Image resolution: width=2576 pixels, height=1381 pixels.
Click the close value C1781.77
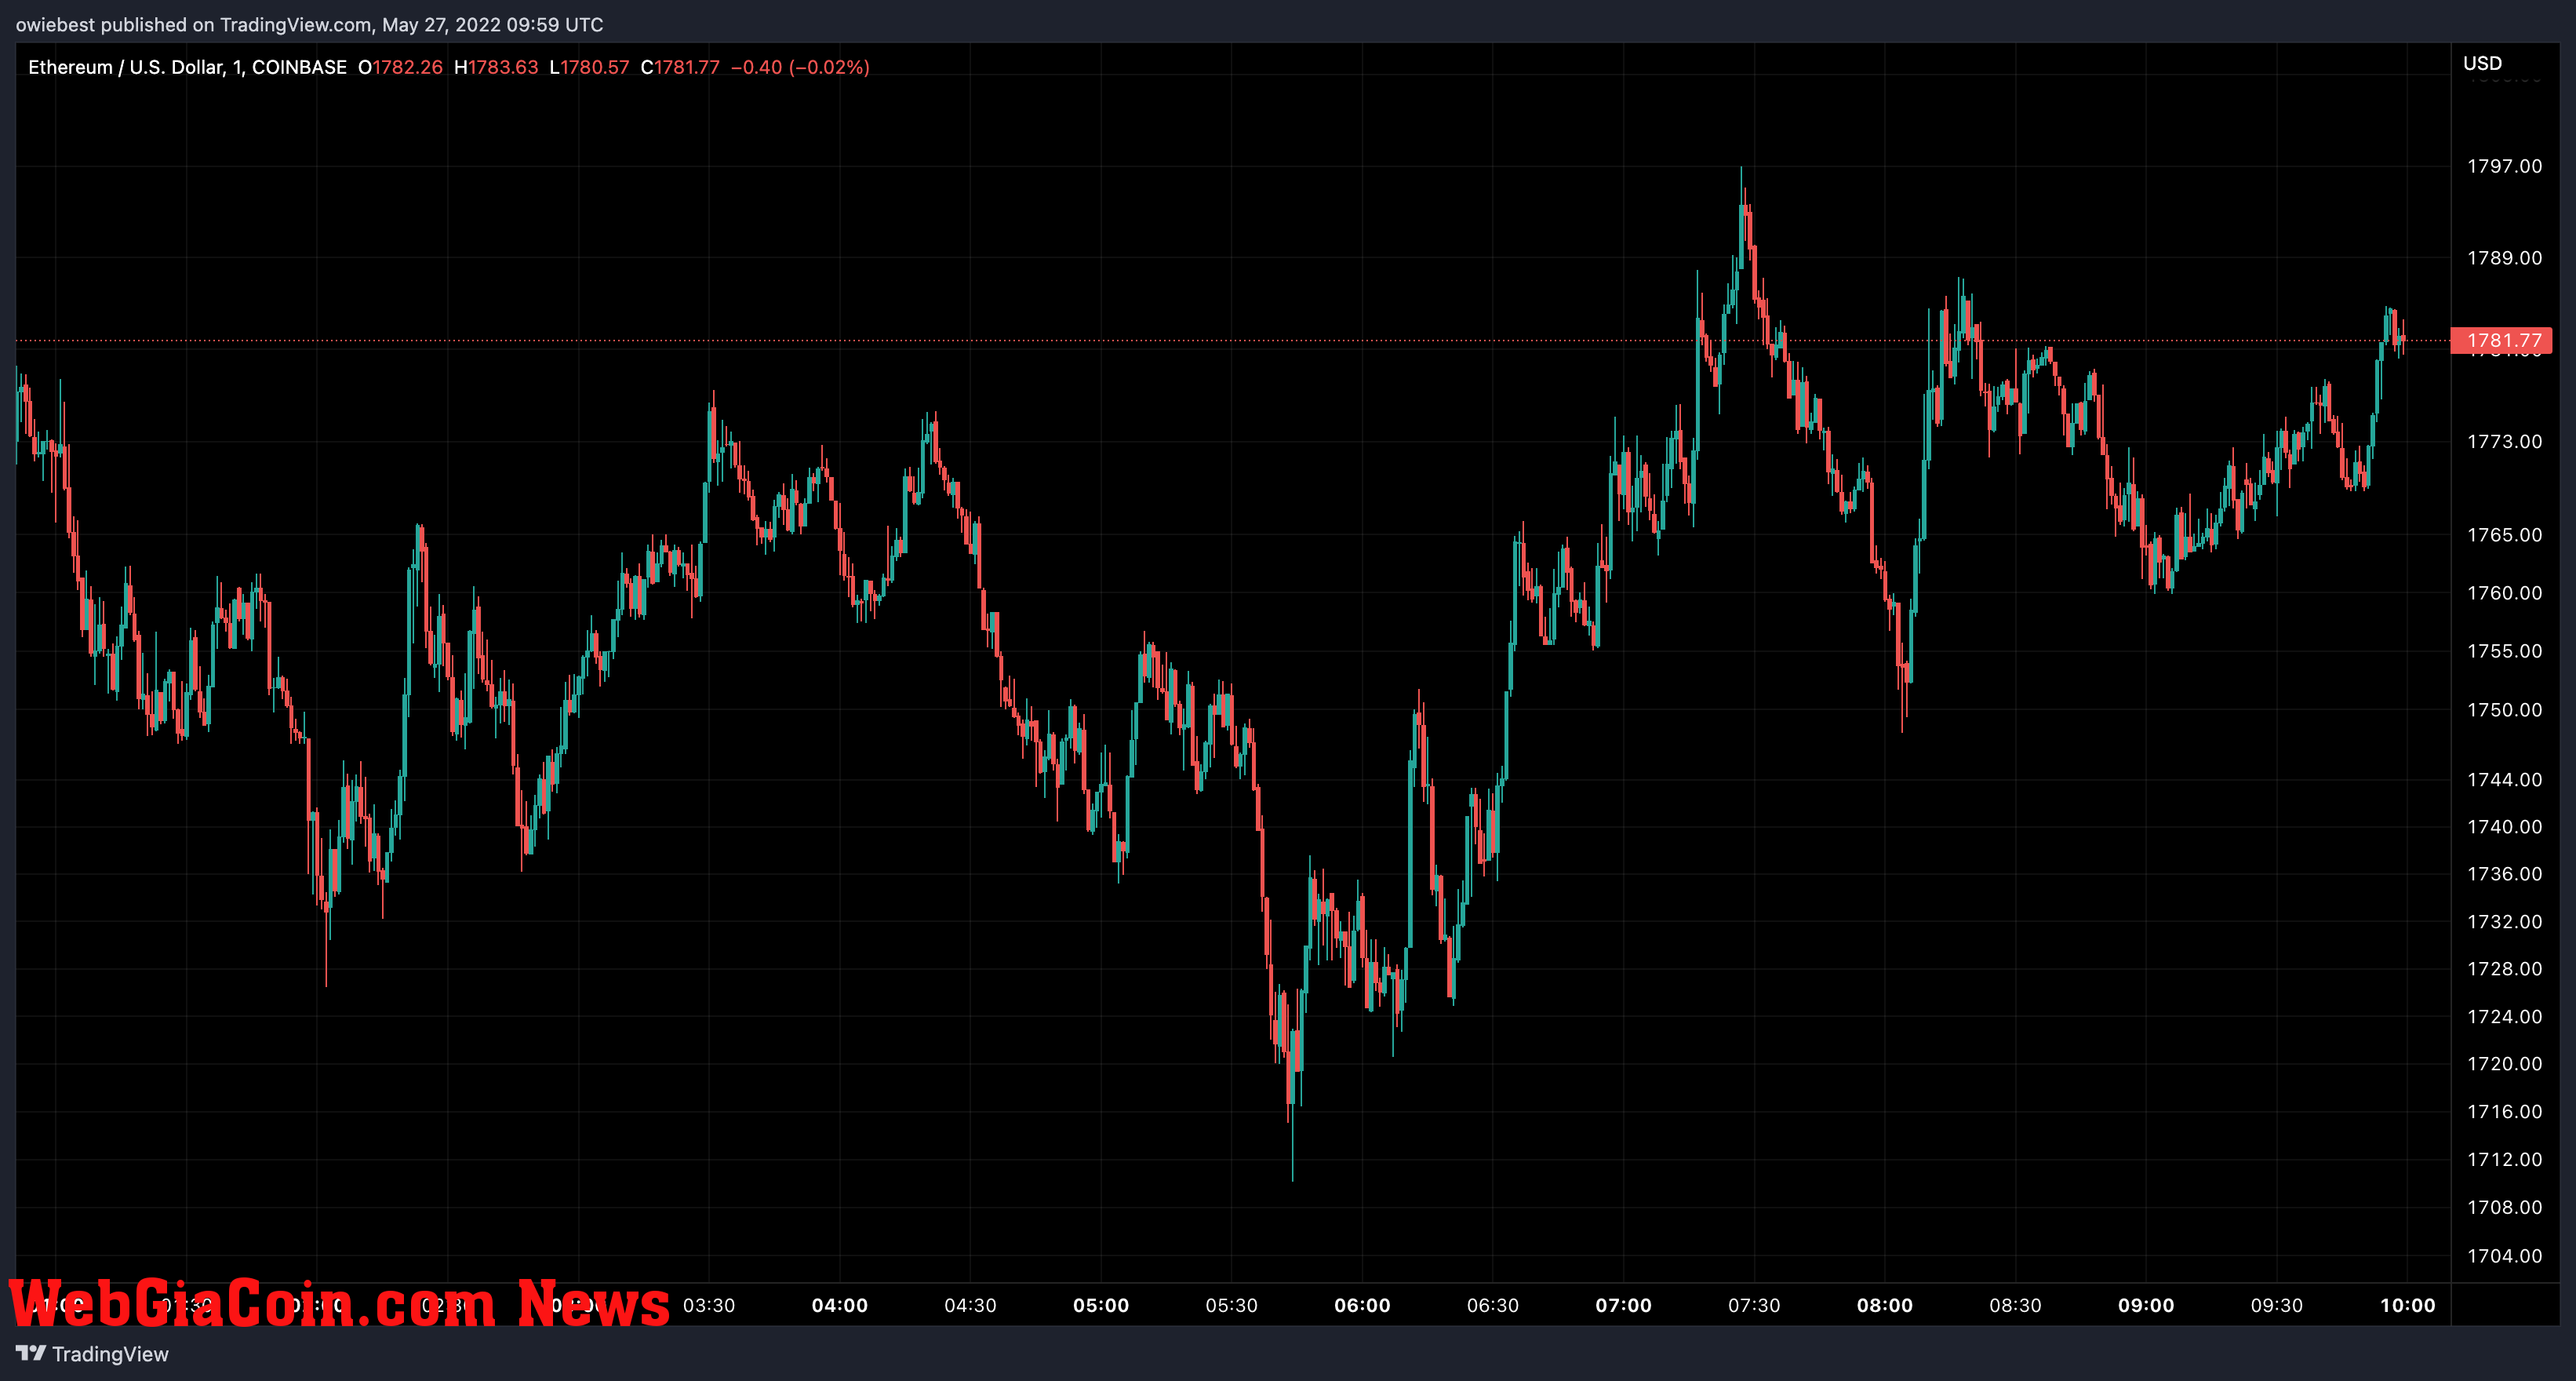coord(680,67)
